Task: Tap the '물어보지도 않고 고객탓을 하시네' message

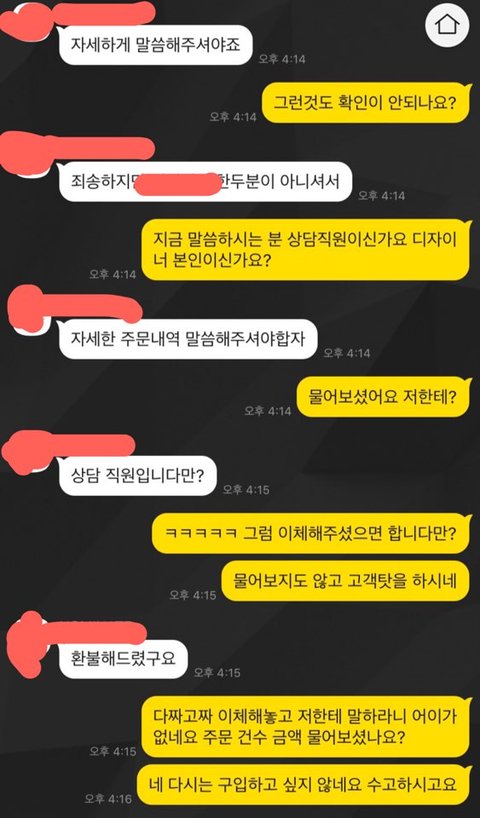Action: click(346, 581)
